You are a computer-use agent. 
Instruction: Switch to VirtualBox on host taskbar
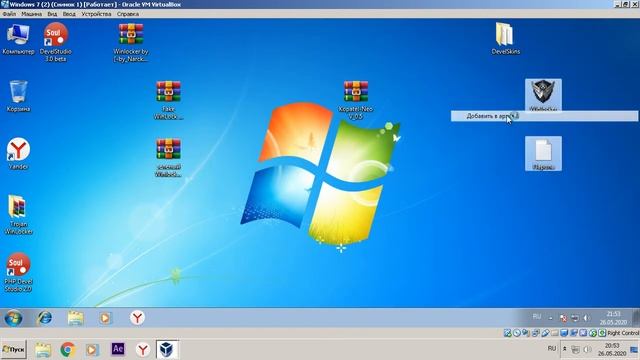coord(167,350)
